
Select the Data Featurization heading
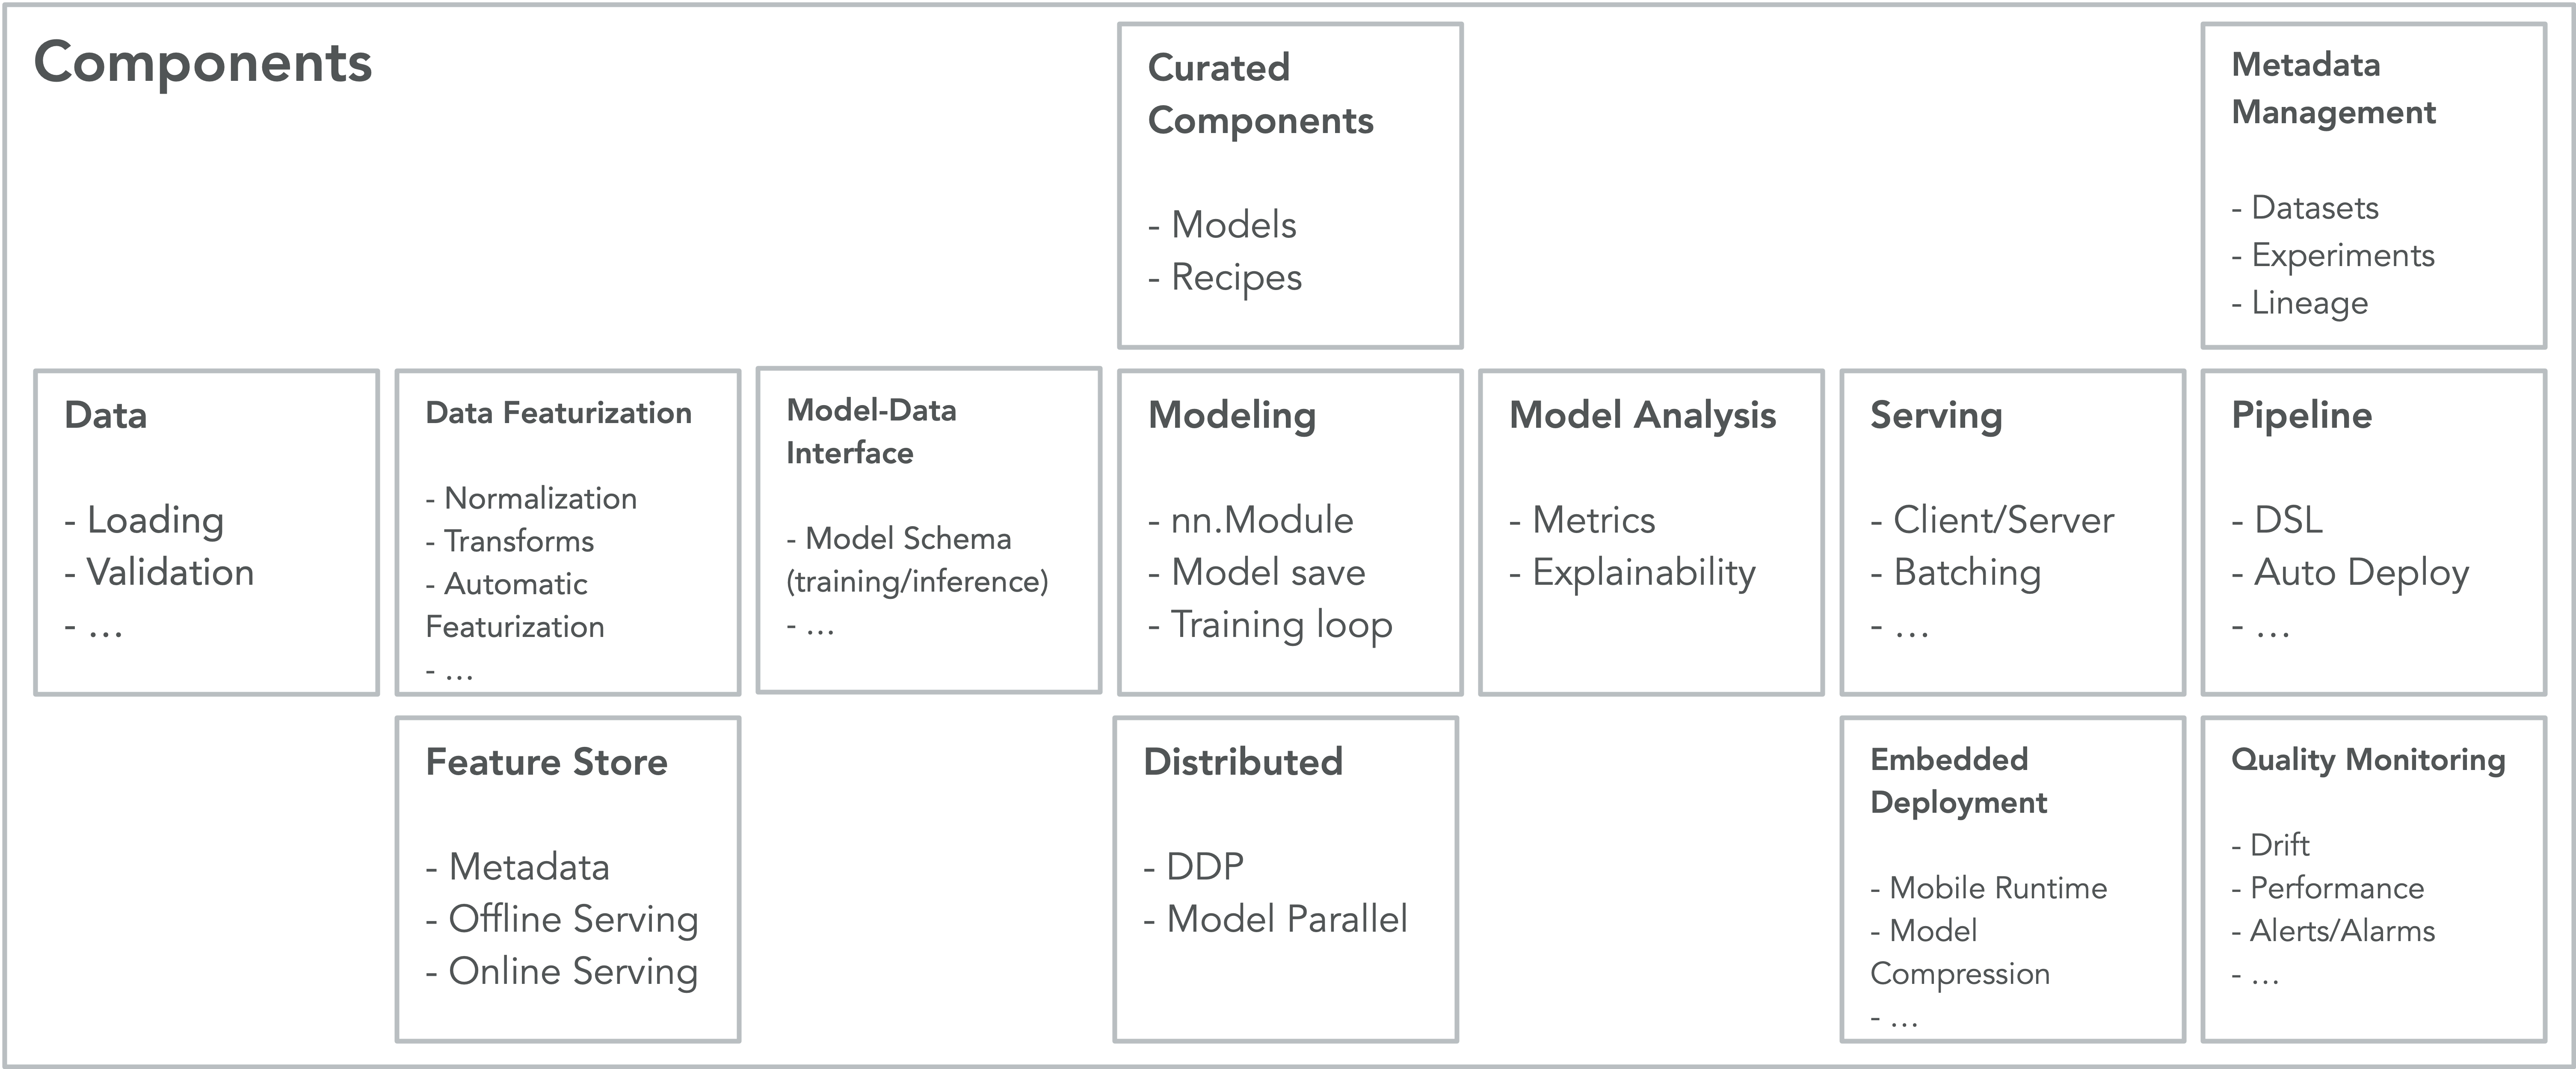558,413
